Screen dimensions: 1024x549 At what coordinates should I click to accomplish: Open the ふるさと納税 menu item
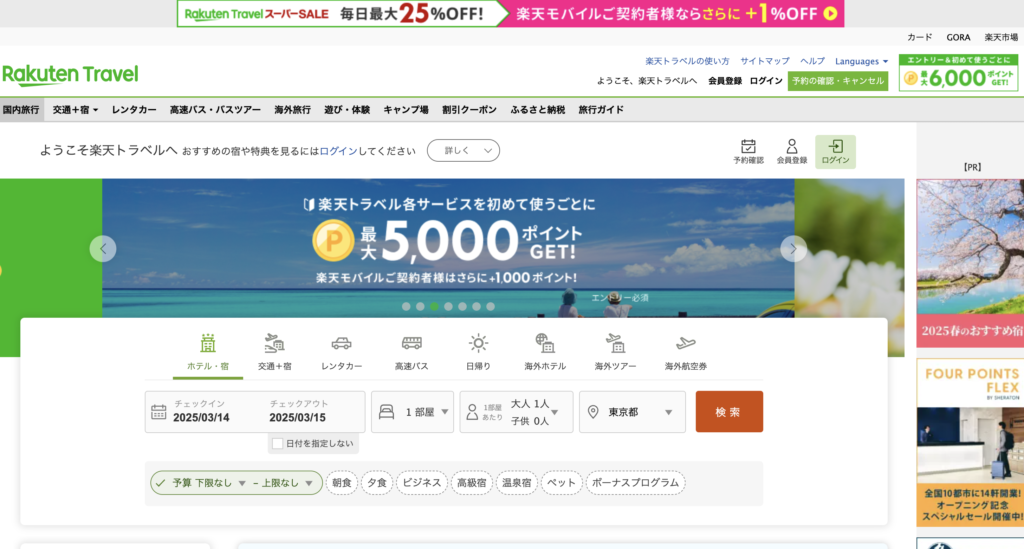538,110
